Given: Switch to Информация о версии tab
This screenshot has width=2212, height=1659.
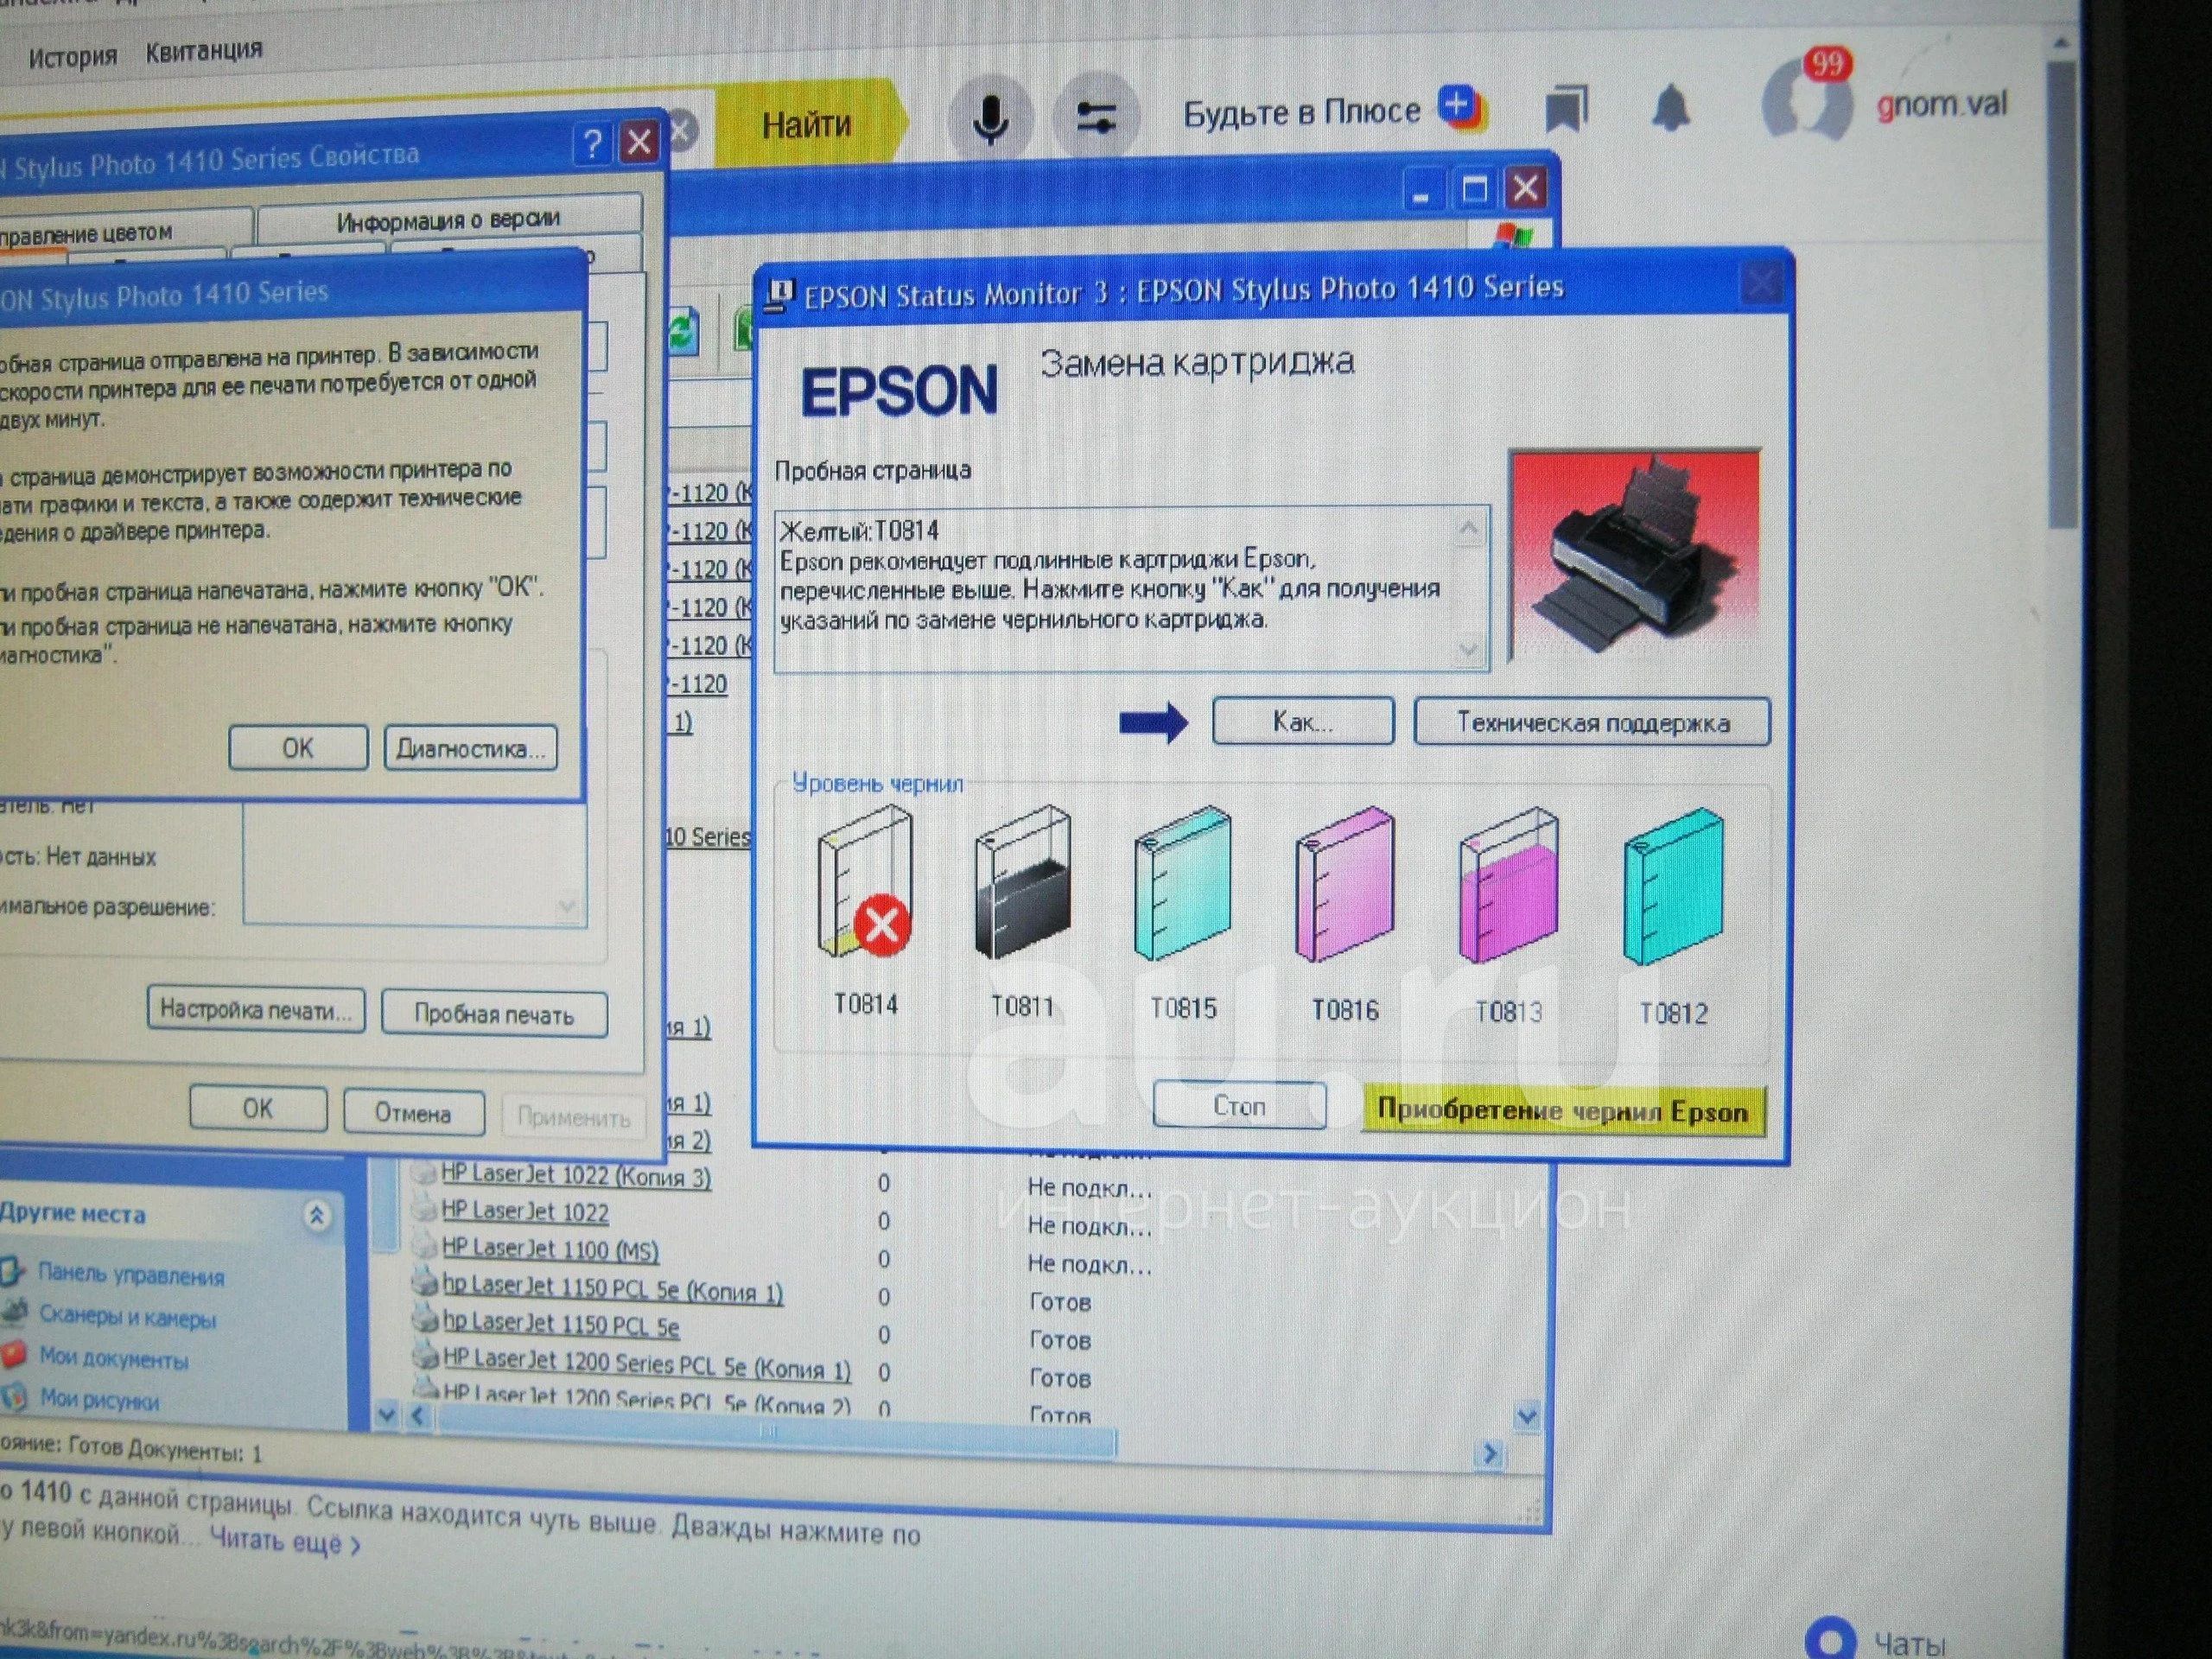Looking at the screenshot, I should 448,219.
